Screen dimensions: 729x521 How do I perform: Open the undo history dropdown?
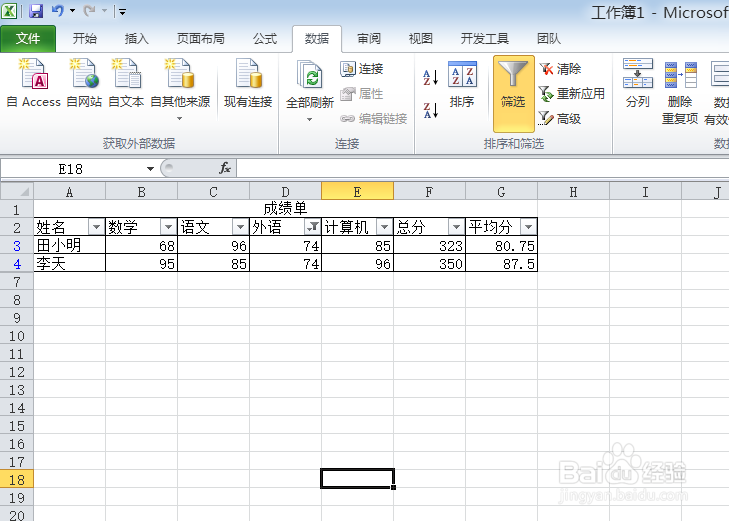tap(73, 11)
